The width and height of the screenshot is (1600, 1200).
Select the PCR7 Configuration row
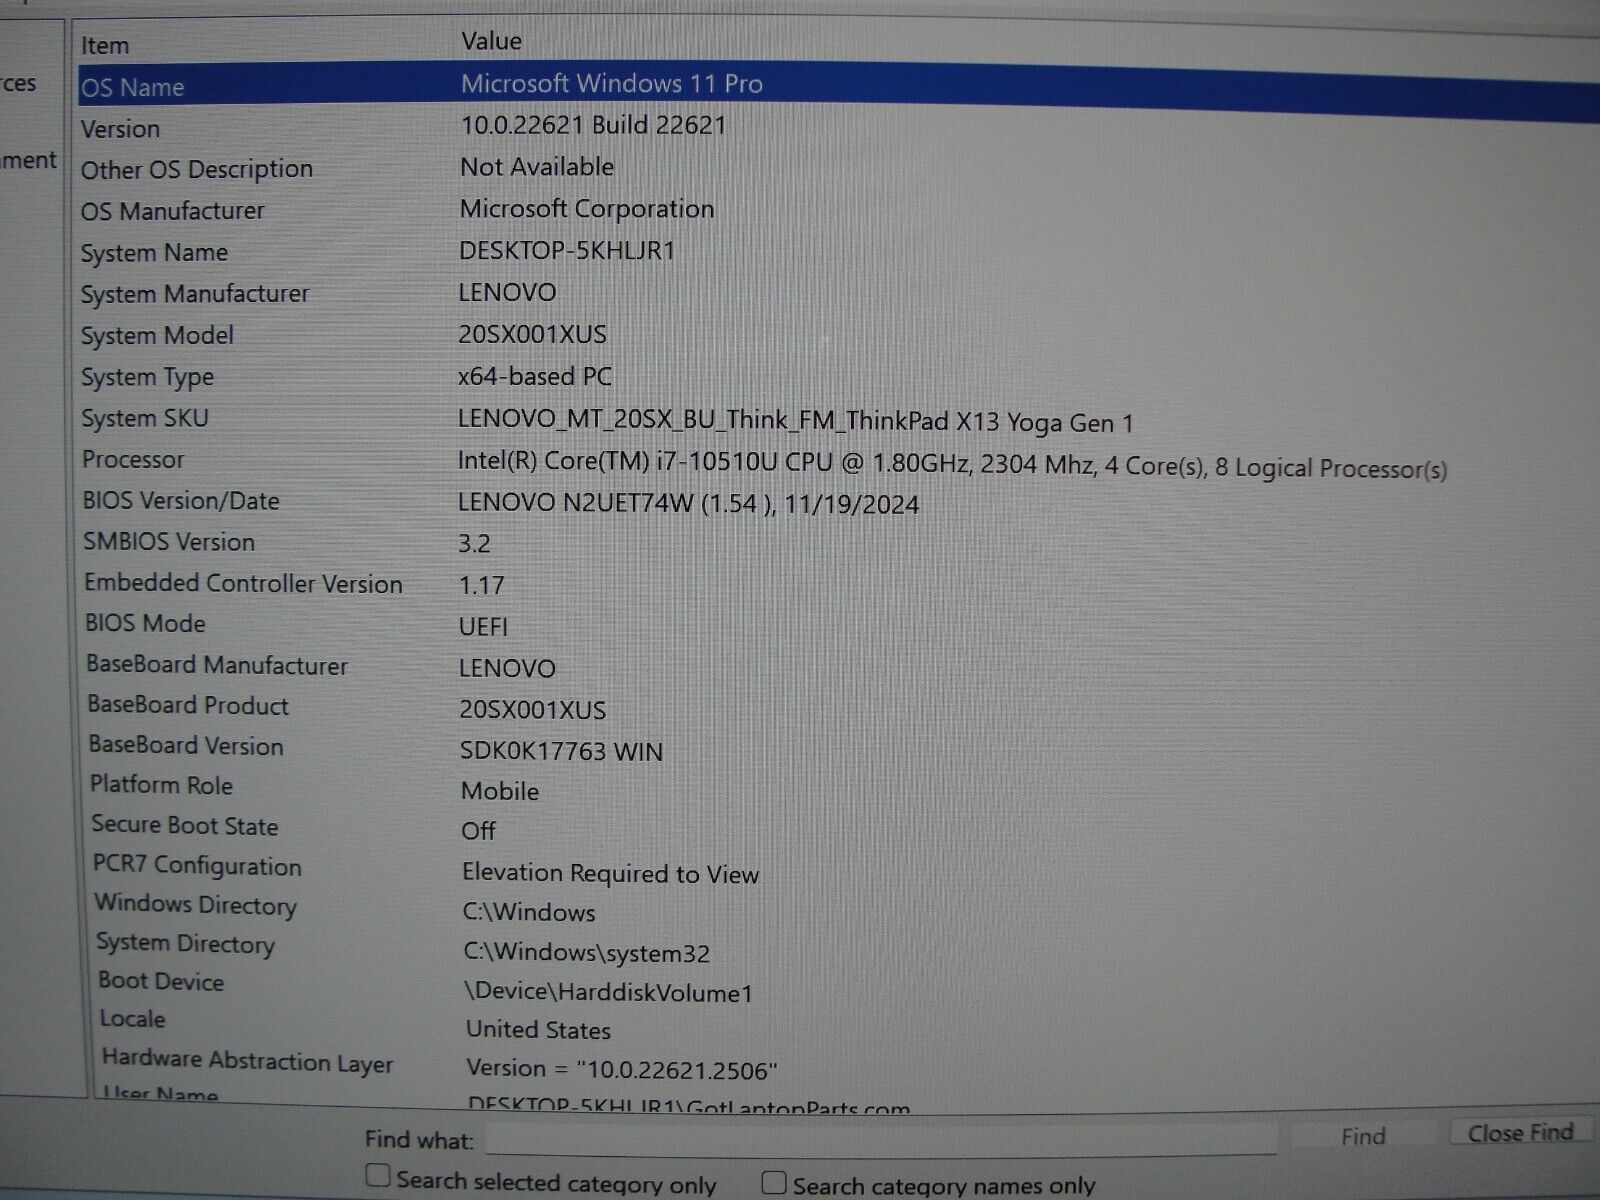coord(197,866)
